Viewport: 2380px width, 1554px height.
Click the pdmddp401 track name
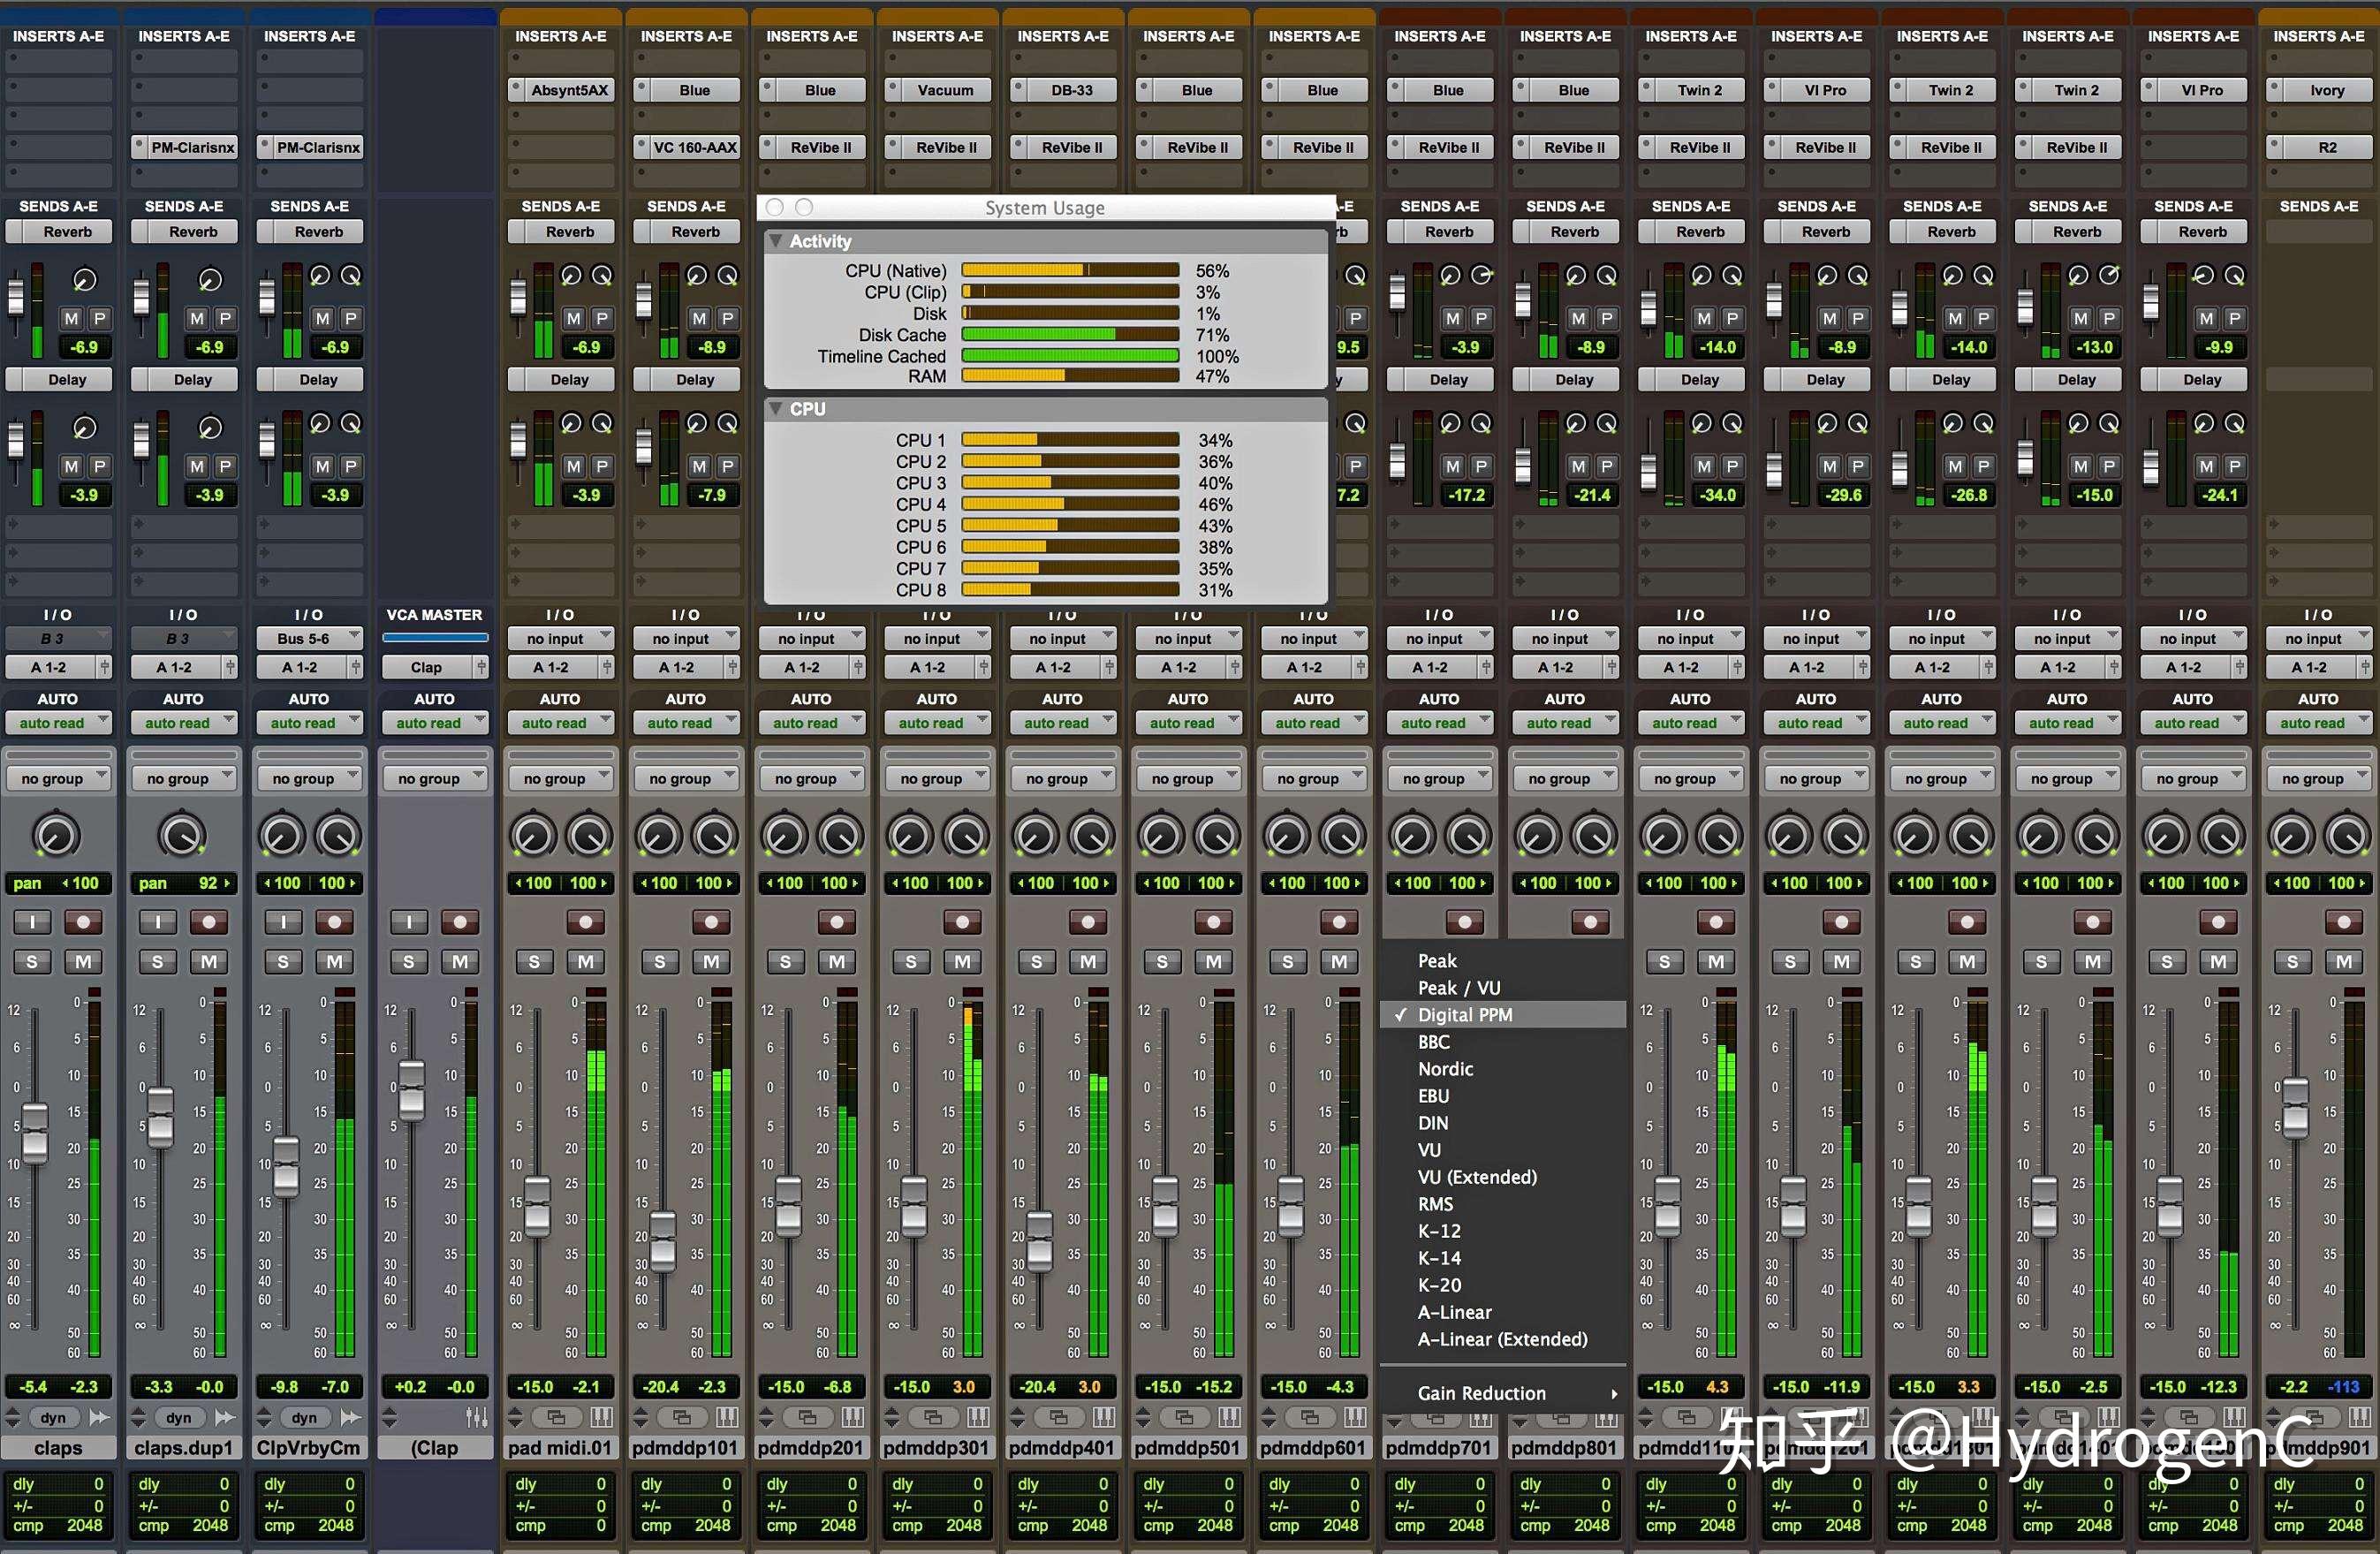coord(1060,1448)
